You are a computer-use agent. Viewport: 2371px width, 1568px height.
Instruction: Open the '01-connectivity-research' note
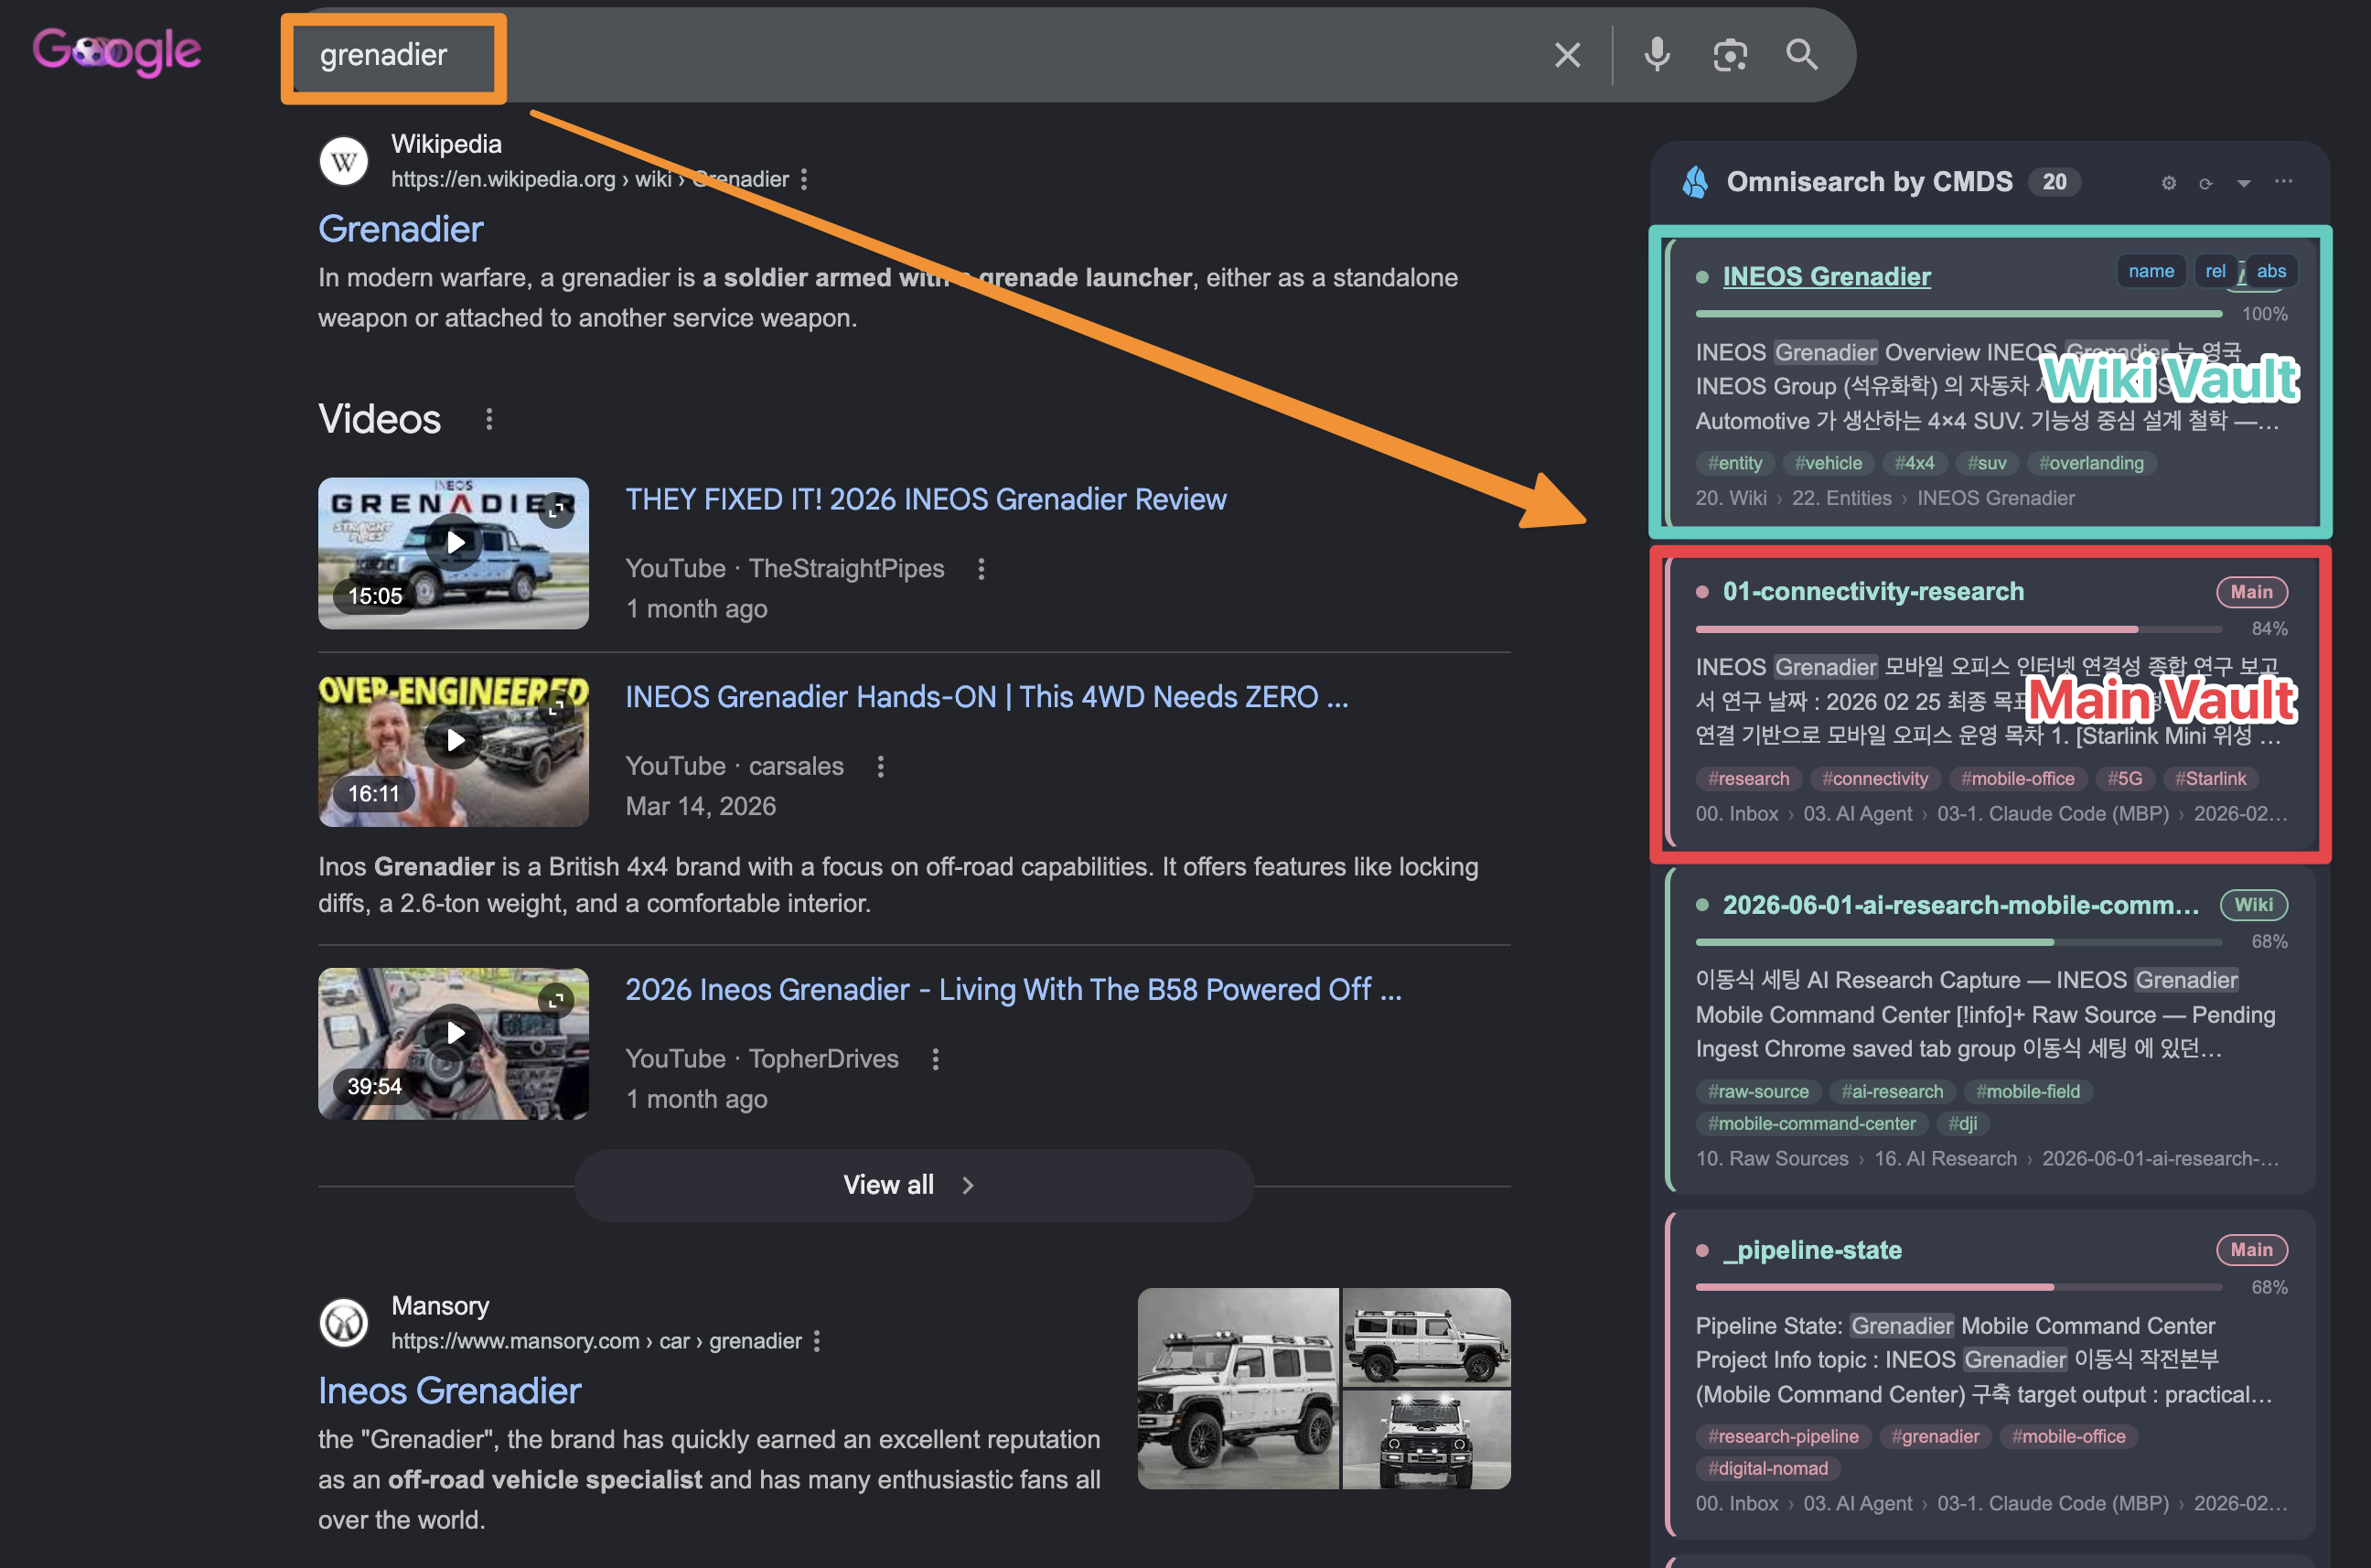[1873, 592]
